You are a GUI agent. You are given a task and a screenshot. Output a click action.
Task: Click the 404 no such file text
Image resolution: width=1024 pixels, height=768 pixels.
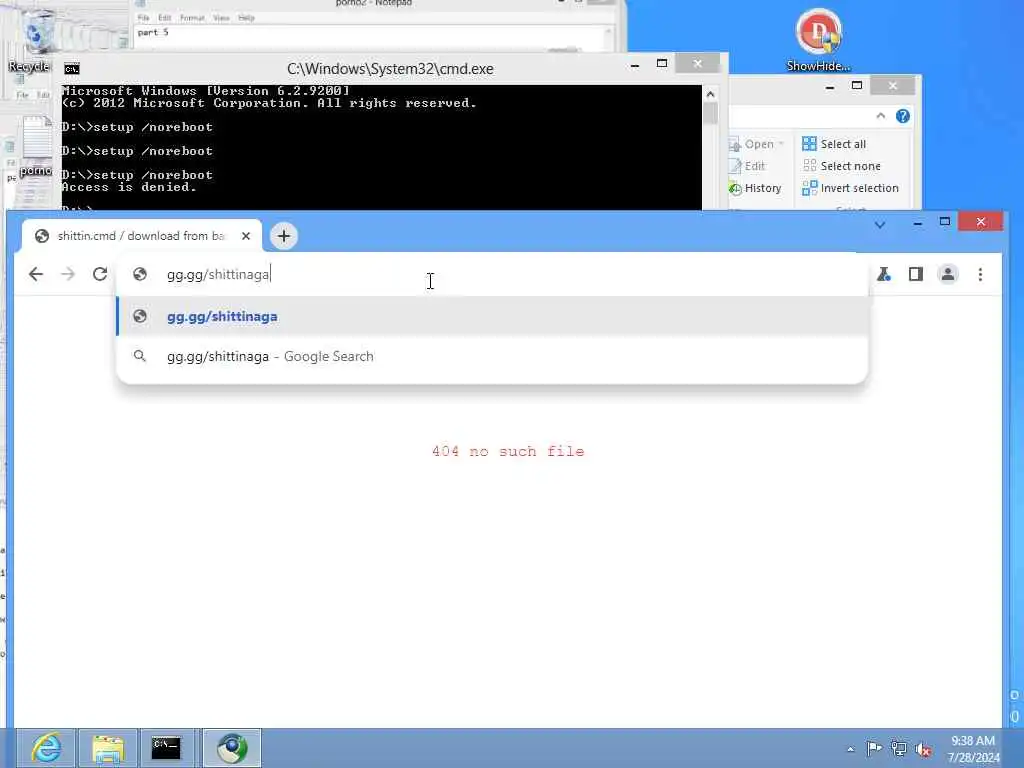(508, 451)
